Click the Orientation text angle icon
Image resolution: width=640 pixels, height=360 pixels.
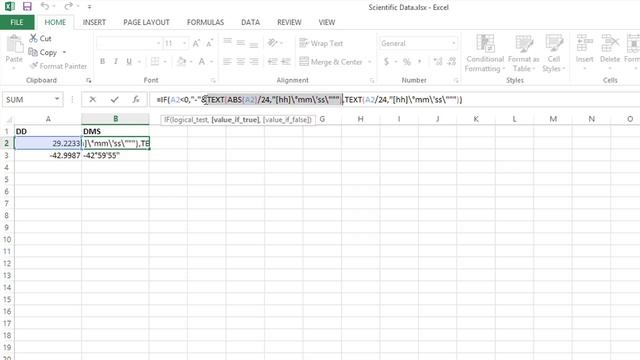272,42
